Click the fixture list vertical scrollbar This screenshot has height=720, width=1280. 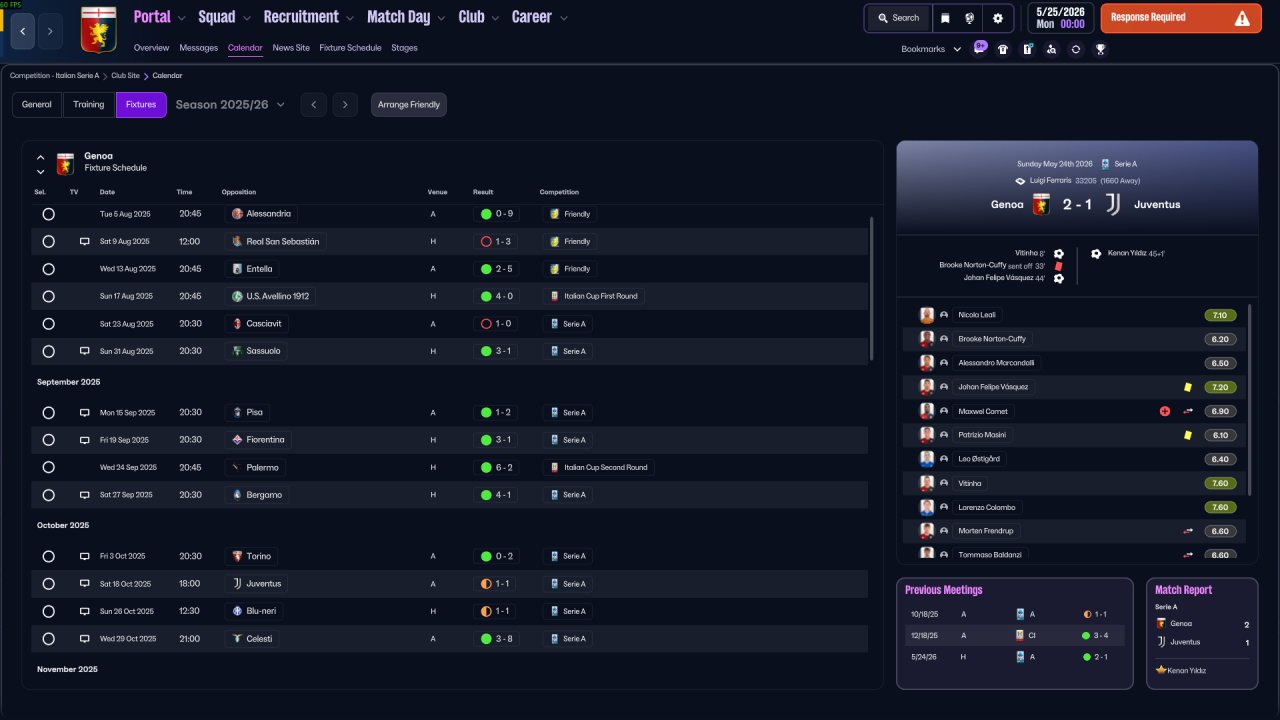pyautogui.click(x=872, y=288)
